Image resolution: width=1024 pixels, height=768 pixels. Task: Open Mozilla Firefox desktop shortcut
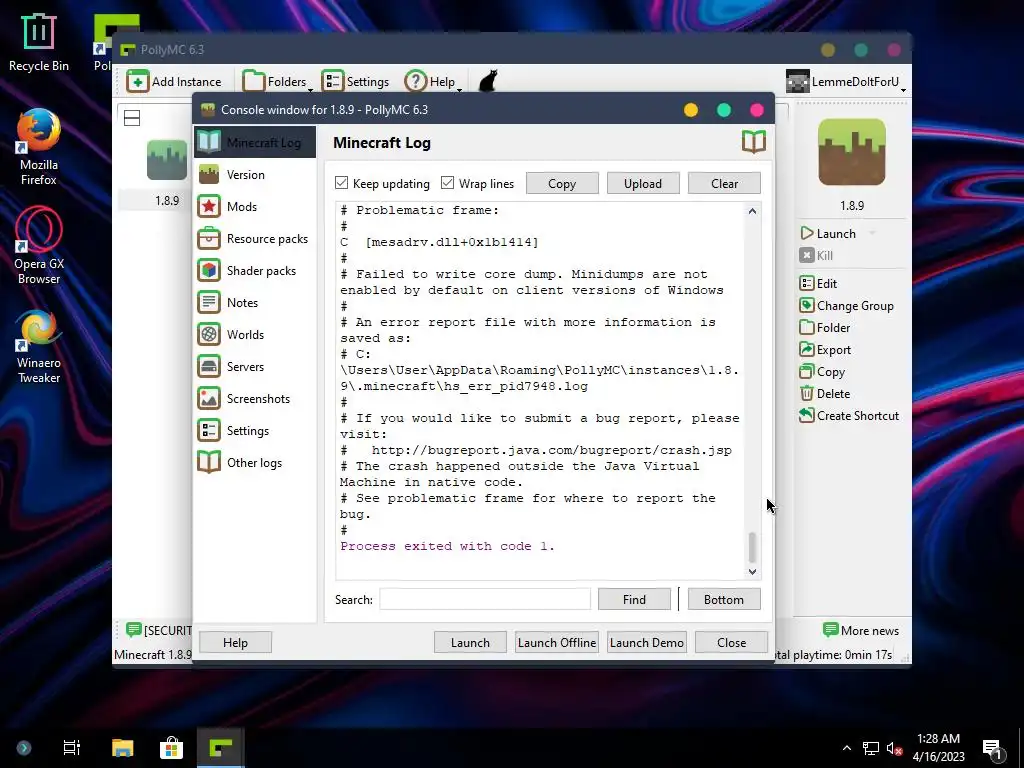[x=39, y=147]
